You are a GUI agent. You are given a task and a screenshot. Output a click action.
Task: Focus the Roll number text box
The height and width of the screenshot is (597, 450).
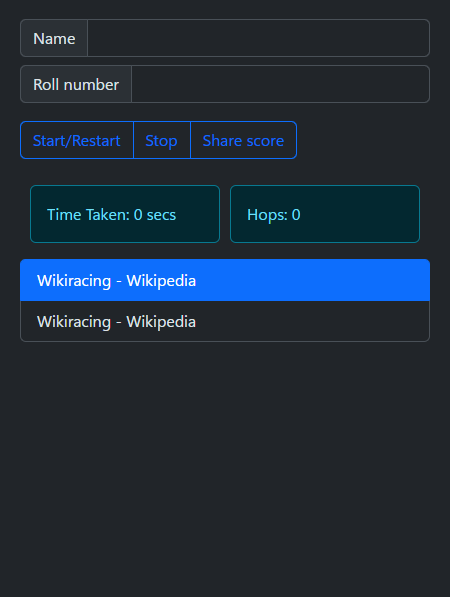click(281, 84)
